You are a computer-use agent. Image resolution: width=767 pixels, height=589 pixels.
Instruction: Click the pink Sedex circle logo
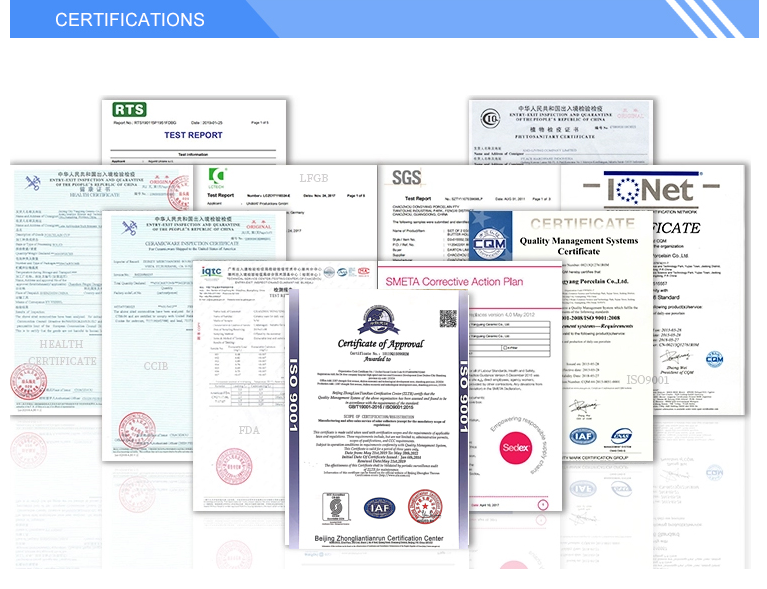[515, 448]
